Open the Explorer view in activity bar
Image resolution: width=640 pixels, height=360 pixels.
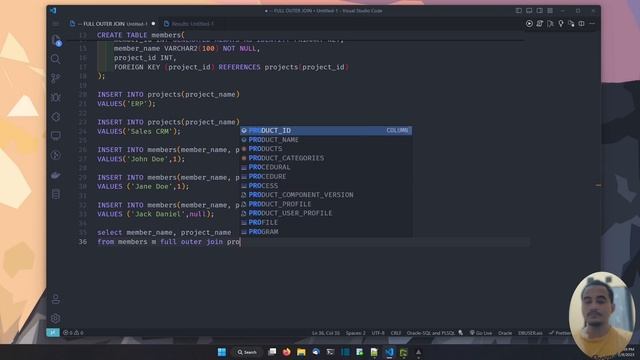pyautogui.click(x=56, y=40)
